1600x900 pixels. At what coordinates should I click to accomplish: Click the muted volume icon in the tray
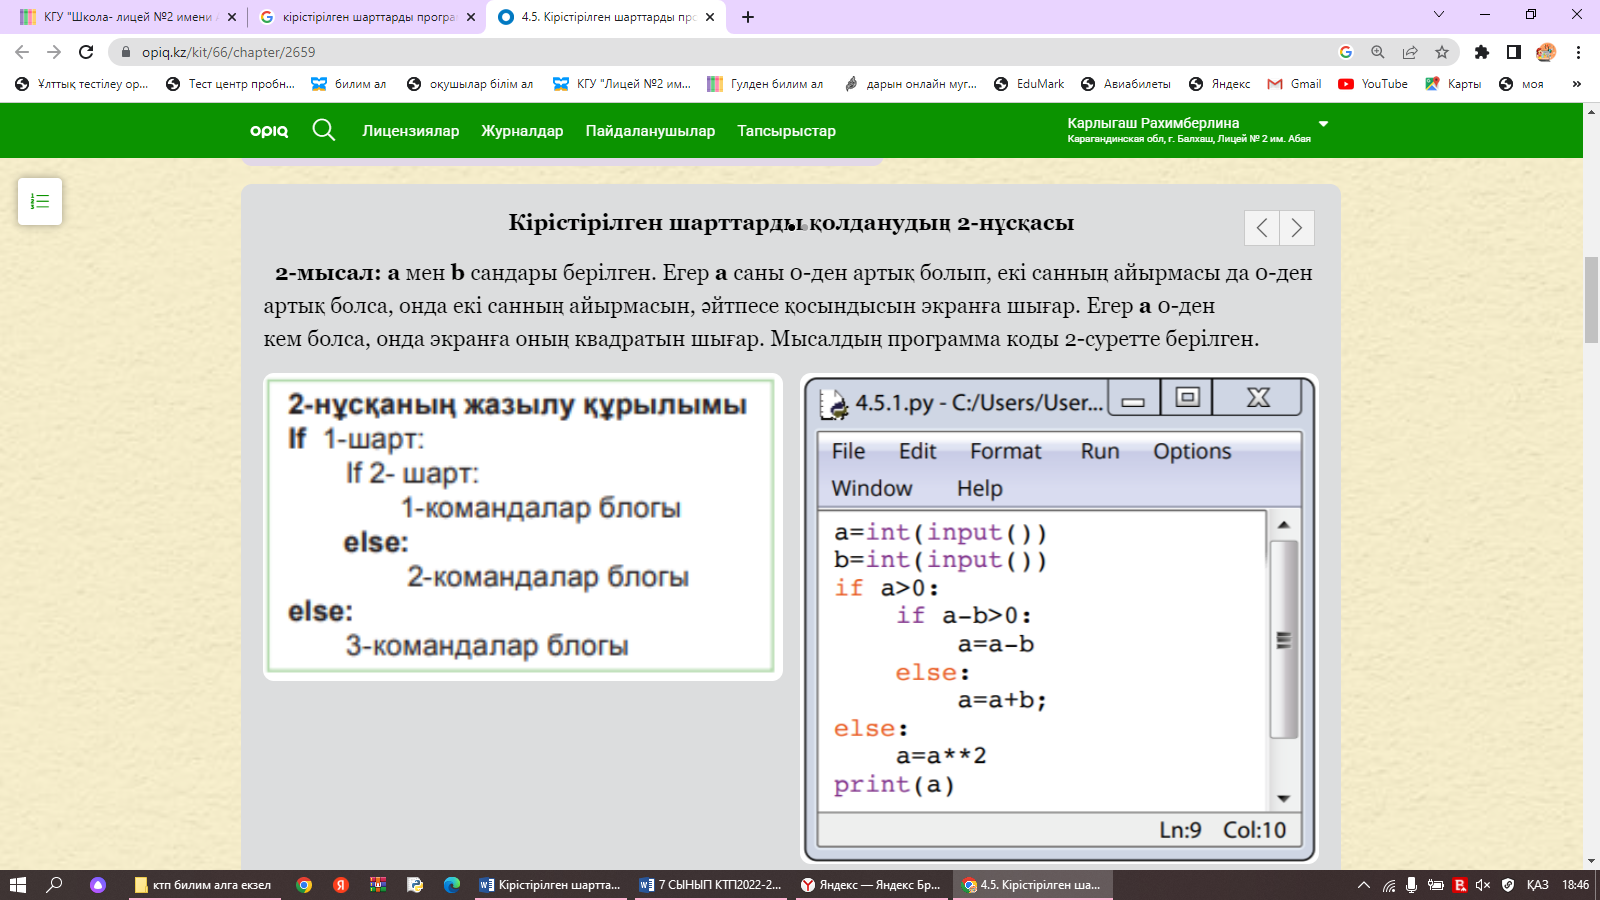point(1483,885)
